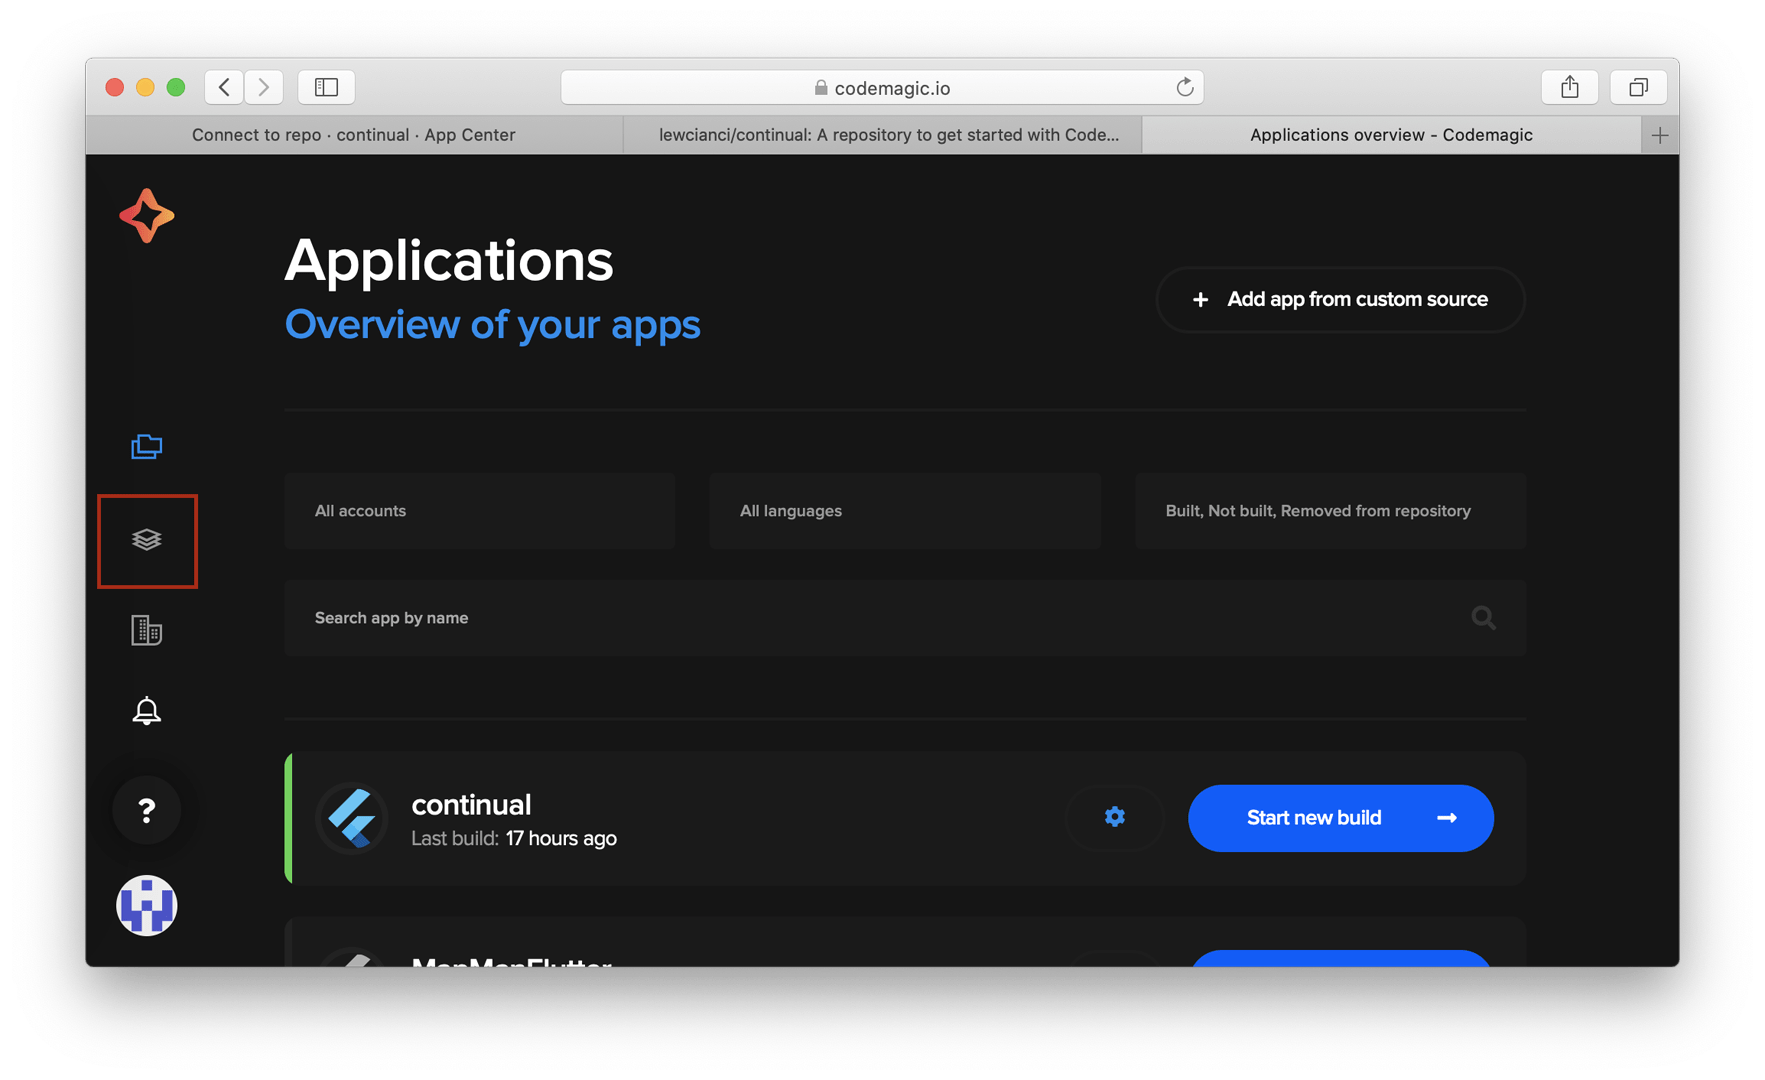Open Safari share button
The height and width of the screenshot is (1080, 1765).
coord(1570,87)
